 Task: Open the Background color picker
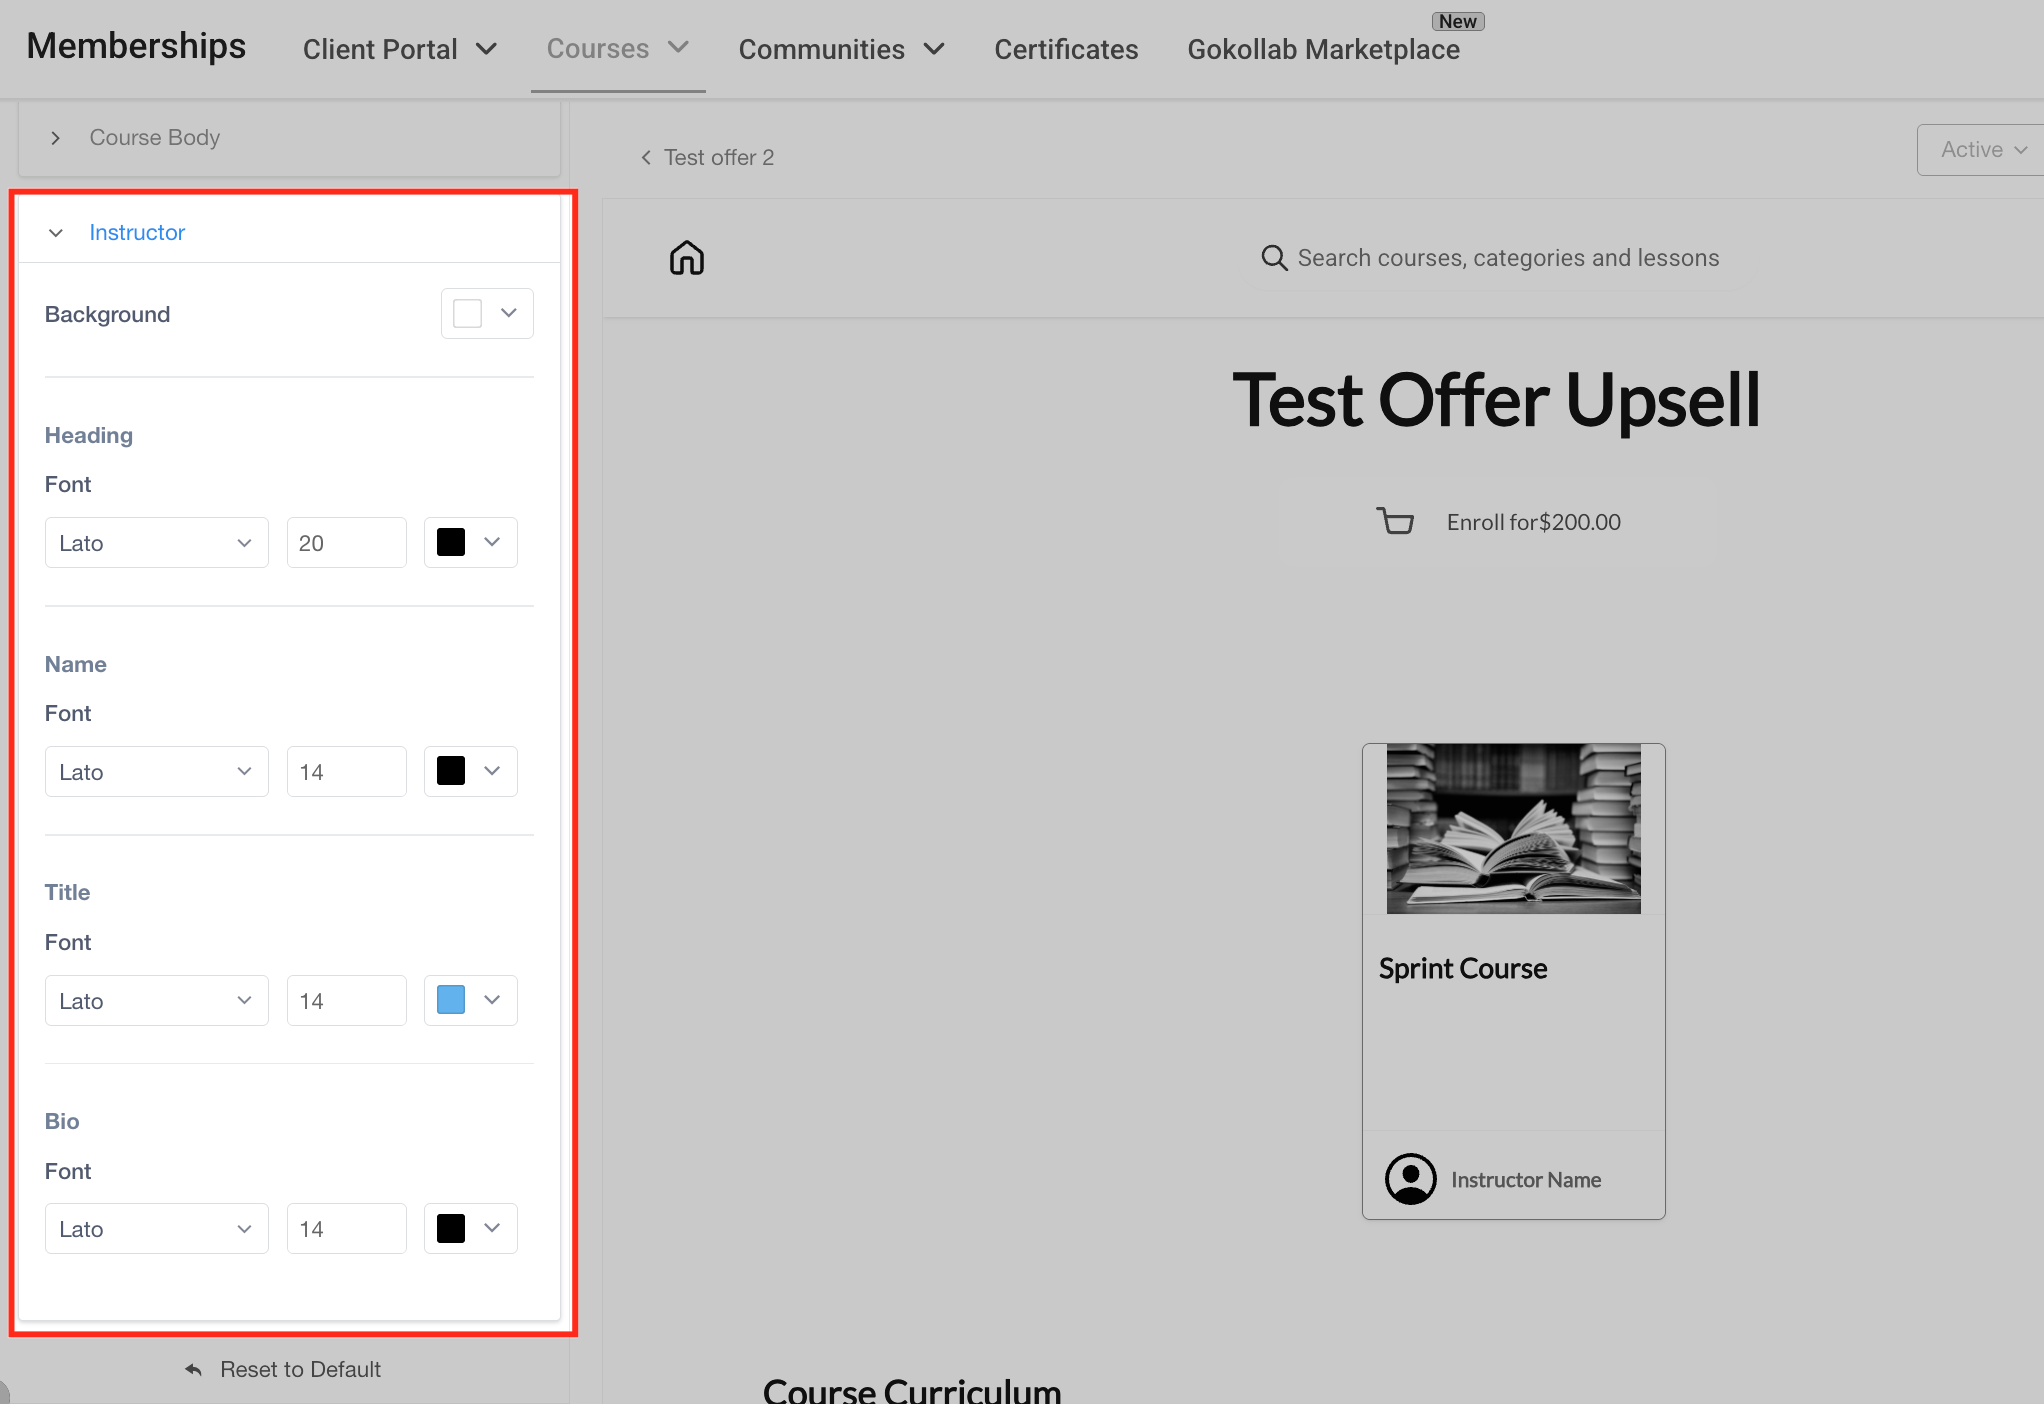click(487, 314)
